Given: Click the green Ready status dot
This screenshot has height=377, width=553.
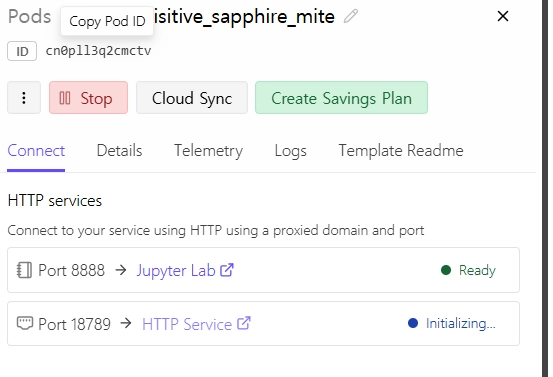Looking at the screenshot, I should (x=446, y=270).
